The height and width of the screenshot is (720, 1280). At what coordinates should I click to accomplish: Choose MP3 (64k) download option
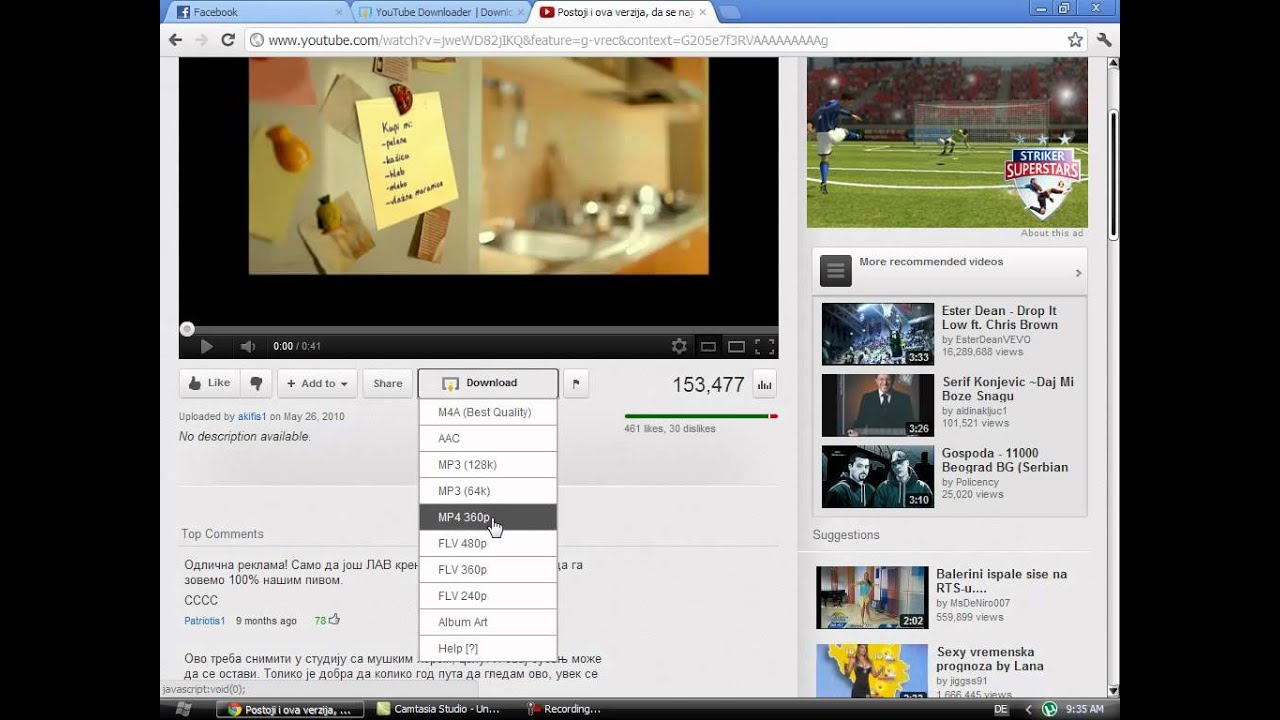(x=488, y=491)
